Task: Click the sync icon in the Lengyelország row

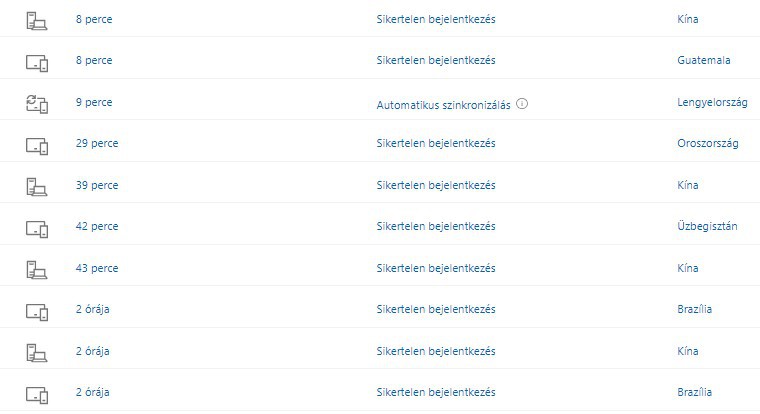Action: pyautogui.click(x=37, y=103)
